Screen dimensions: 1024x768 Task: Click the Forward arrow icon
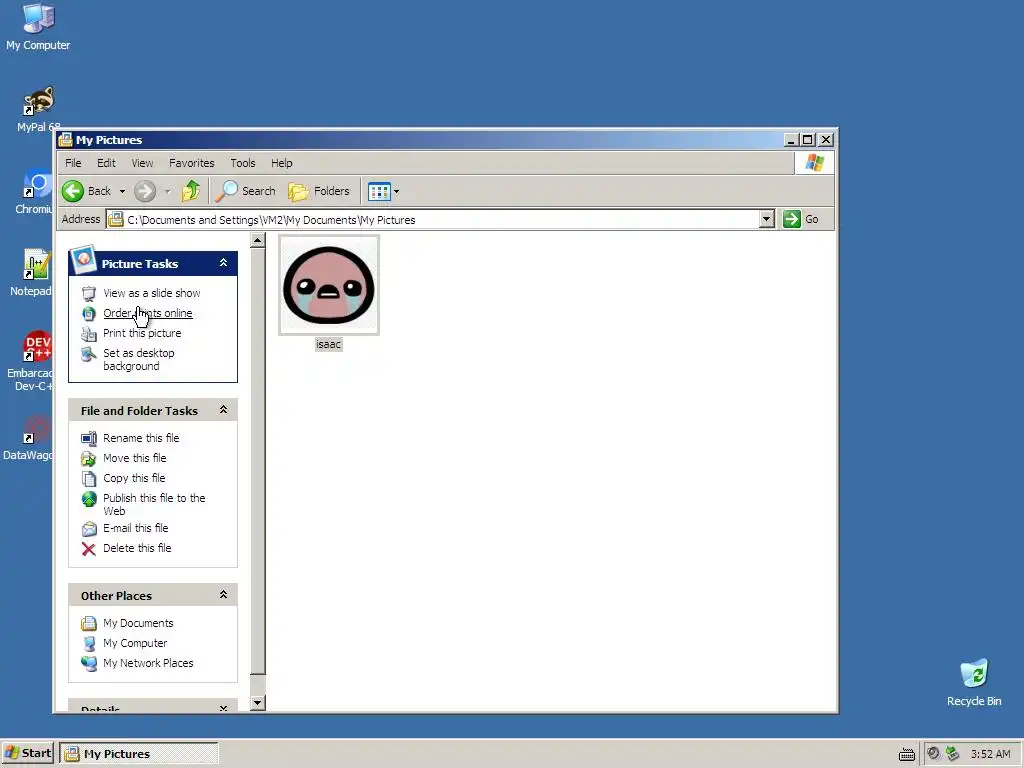(145, 191)
